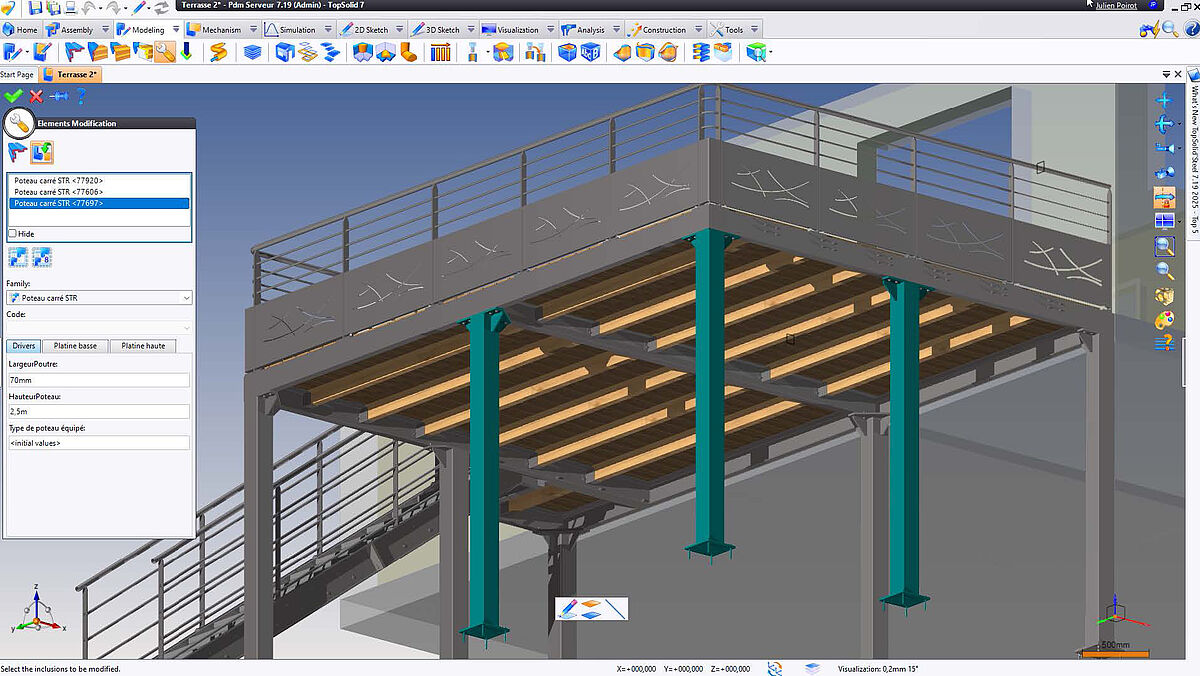Screen dimensions: 1200x676
Task: Cancel with the red X icon
Action: tap(36, 96)
